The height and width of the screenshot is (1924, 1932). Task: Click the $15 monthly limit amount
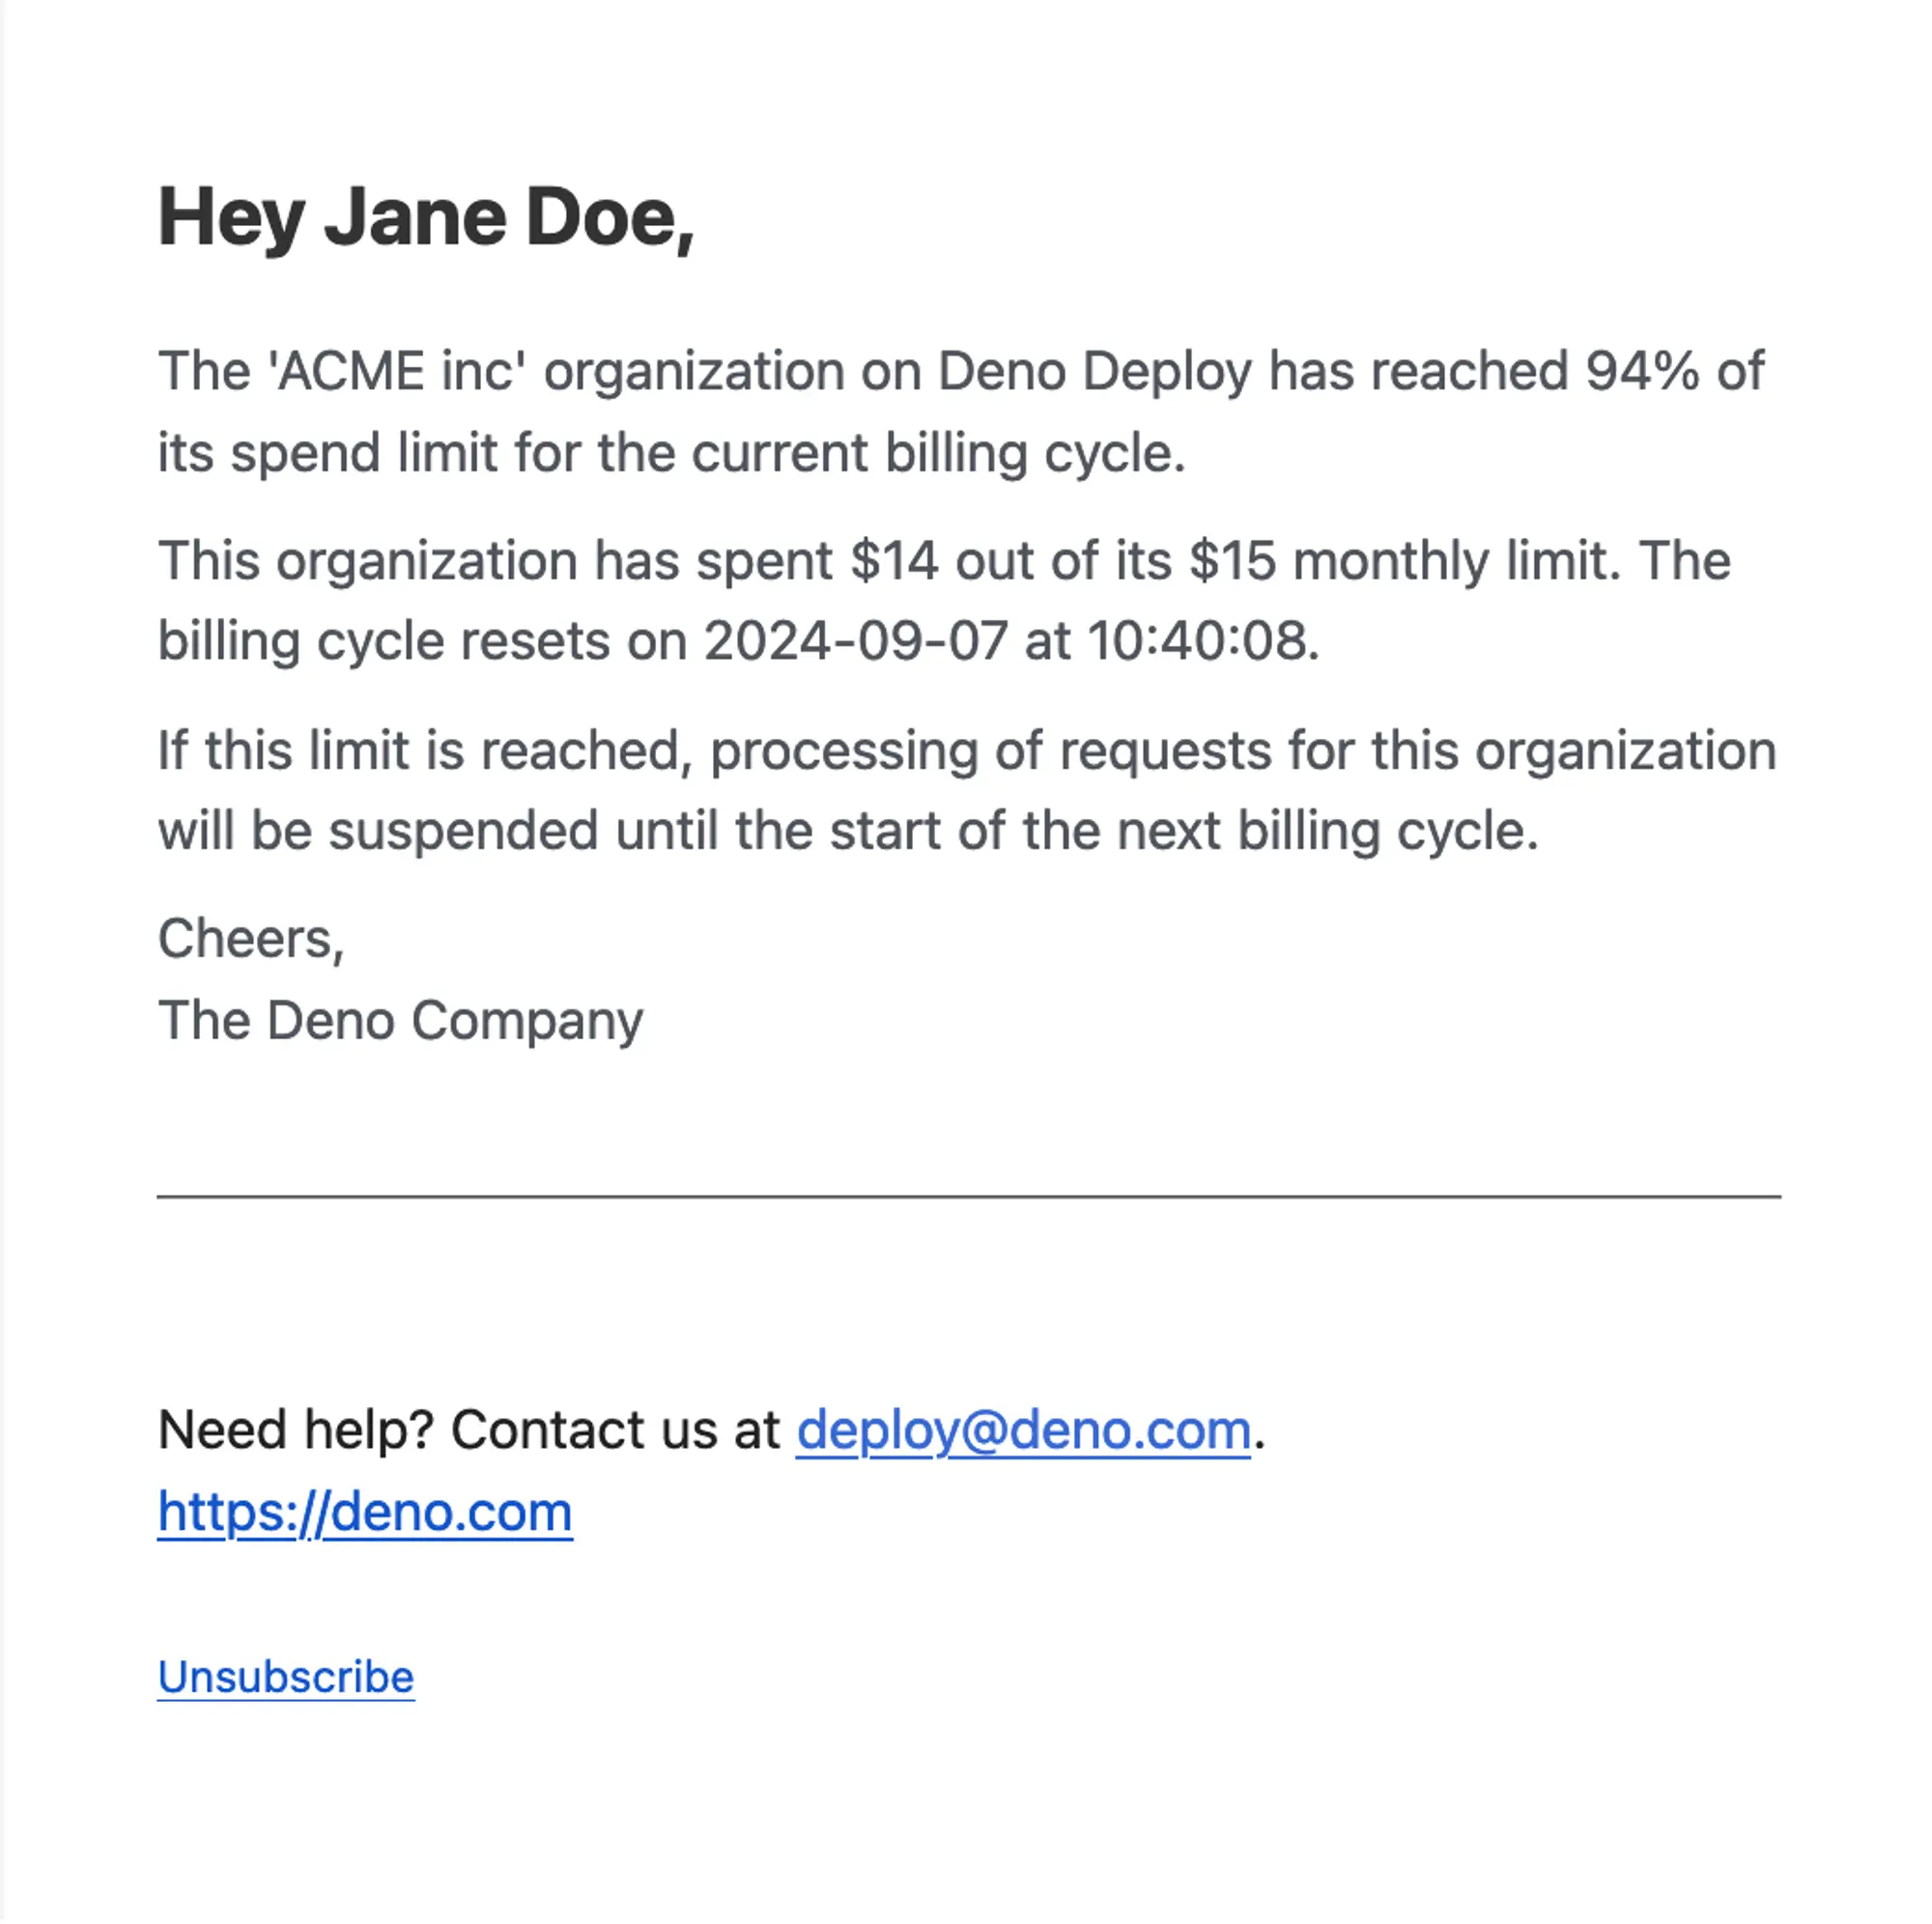tap(1232, 560)
